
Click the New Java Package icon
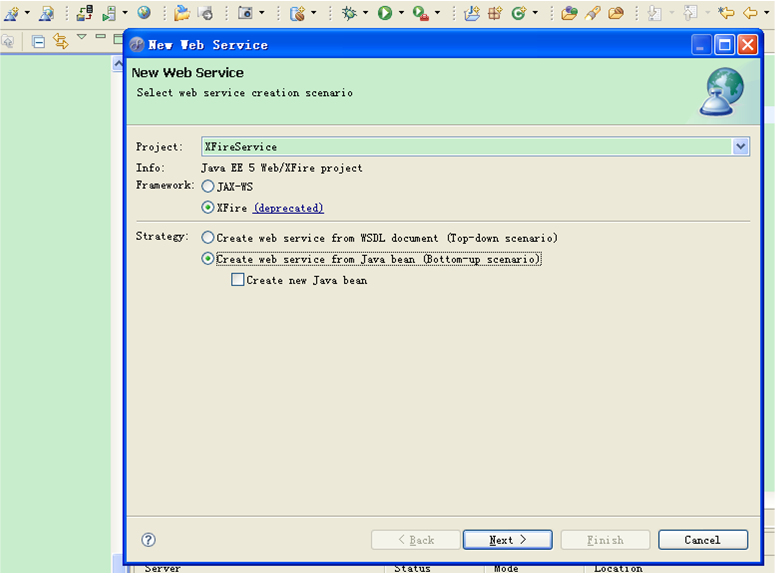pyautogui.click(x=495, y=13)
